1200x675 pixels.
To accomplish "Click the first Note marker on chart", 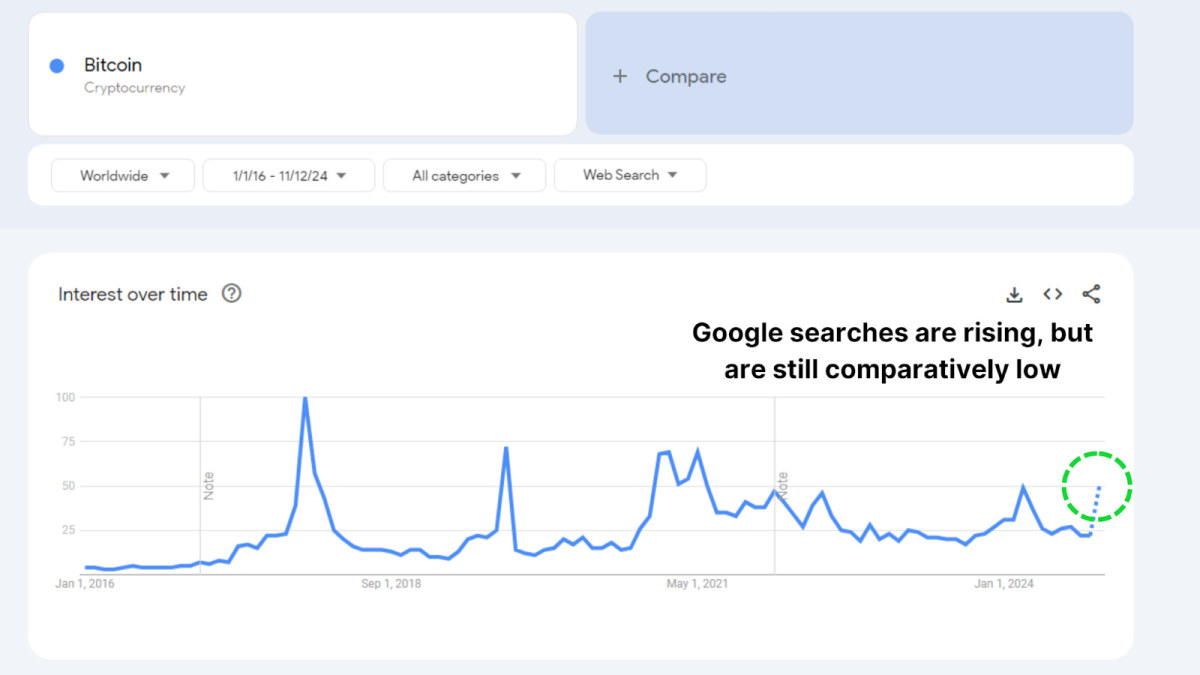I will coord(209,486).
